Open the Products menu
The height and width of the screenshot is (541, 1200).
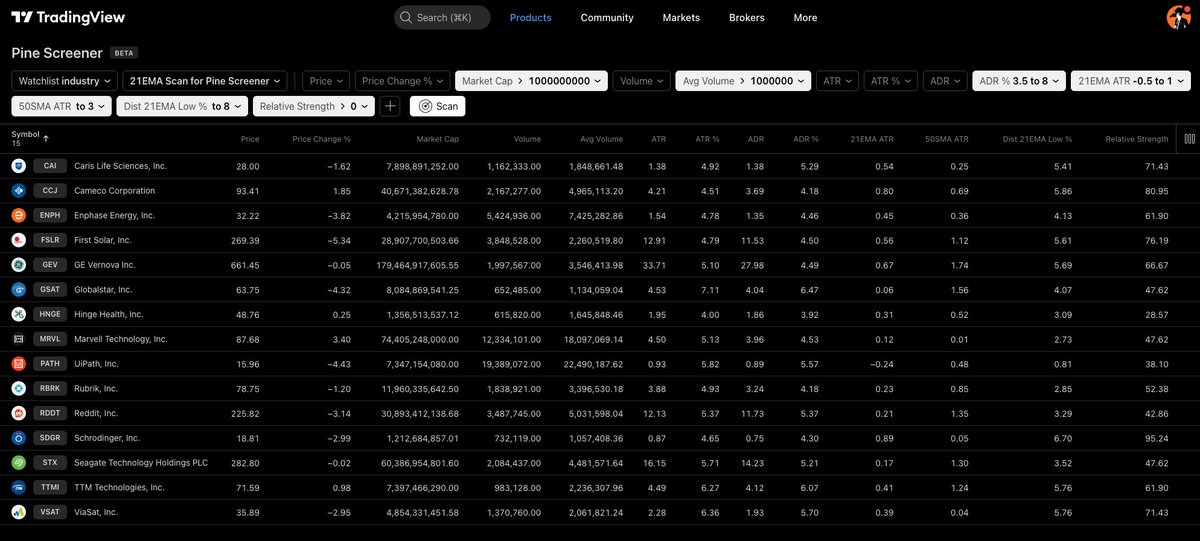point(530,17)
